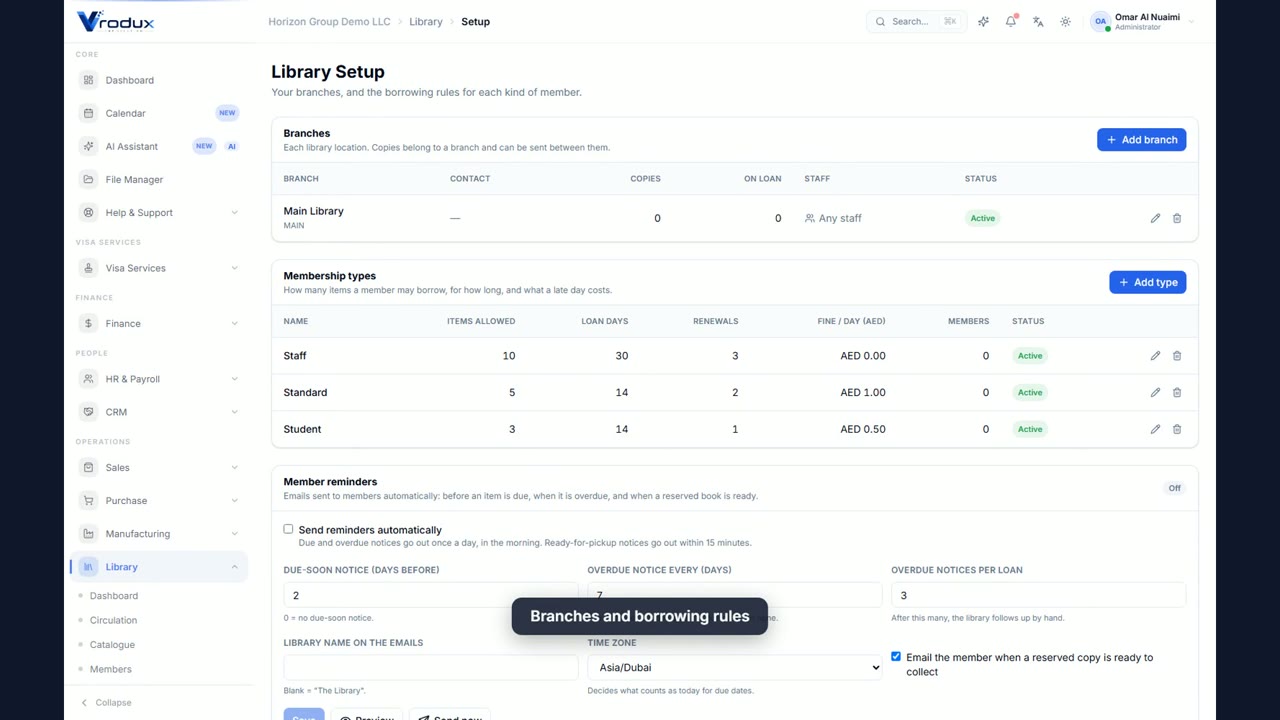Expand Help & Support menu
Screen dimensions: 1280x720
tap(159, 212)
